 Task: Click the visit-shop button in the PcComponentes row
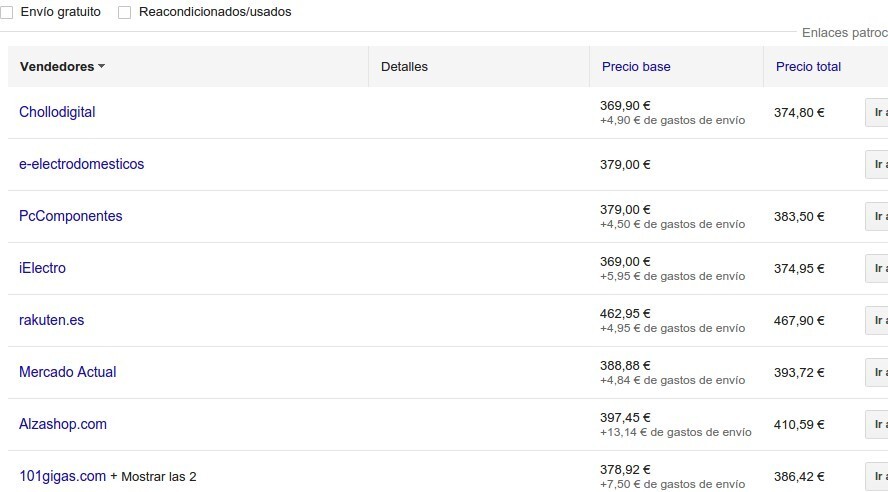877,216
